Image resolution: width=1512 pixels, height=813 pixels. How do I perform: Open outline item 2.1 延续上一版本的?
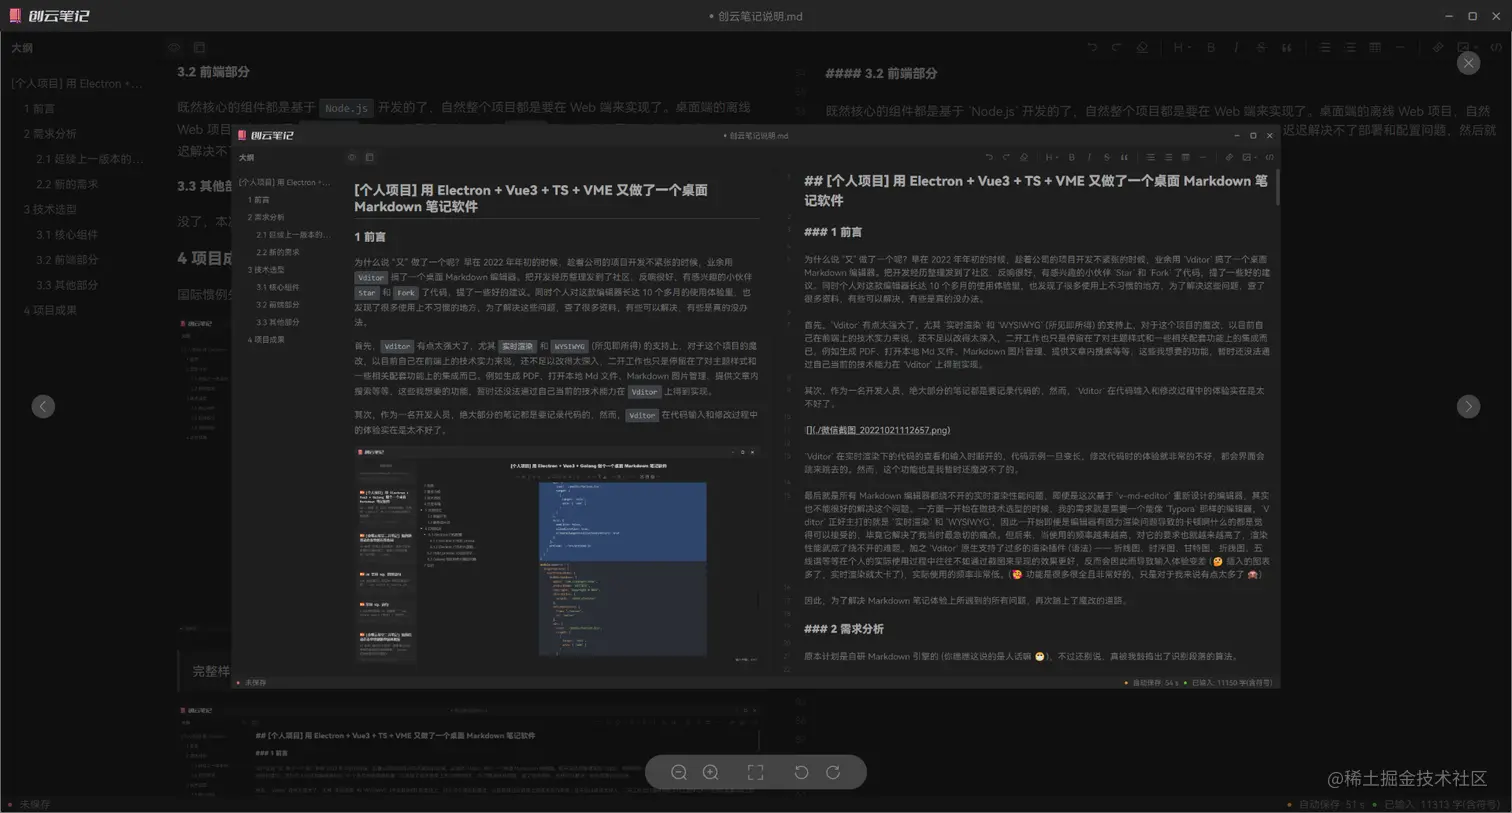click(89, 159)
